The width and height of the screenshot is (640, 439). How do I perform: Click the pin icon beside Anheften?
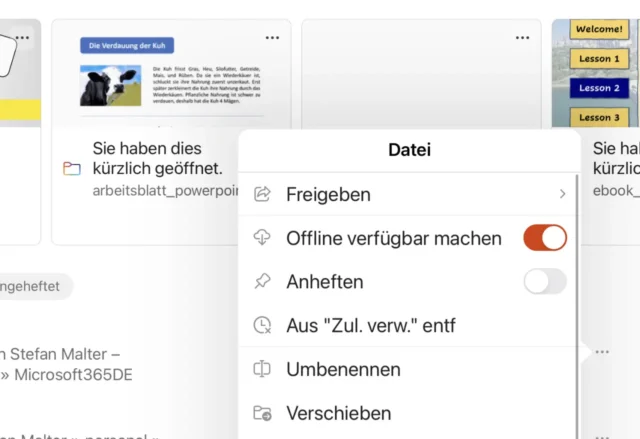(263, 282)
